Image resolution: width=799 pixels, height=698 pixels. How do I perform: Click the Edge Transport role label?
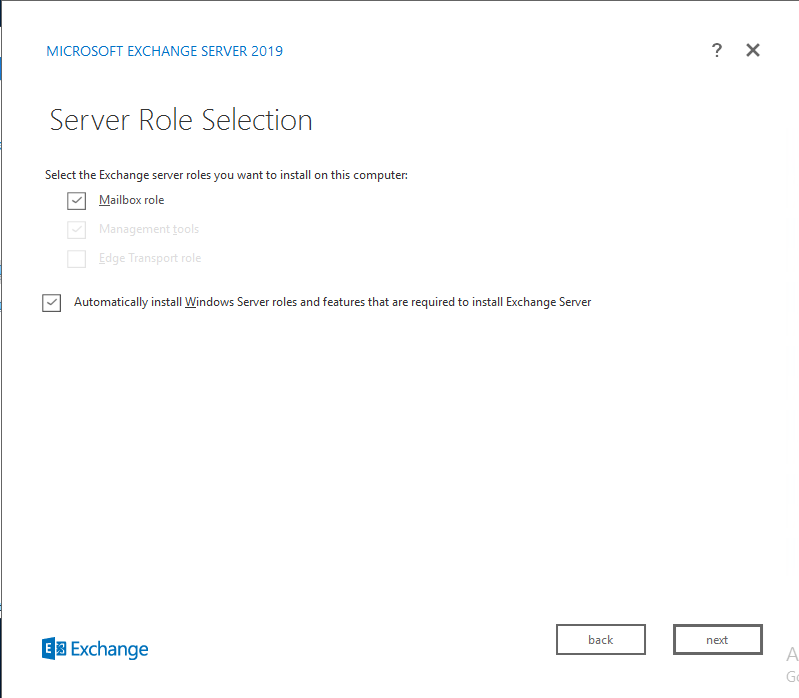point(150,258)
